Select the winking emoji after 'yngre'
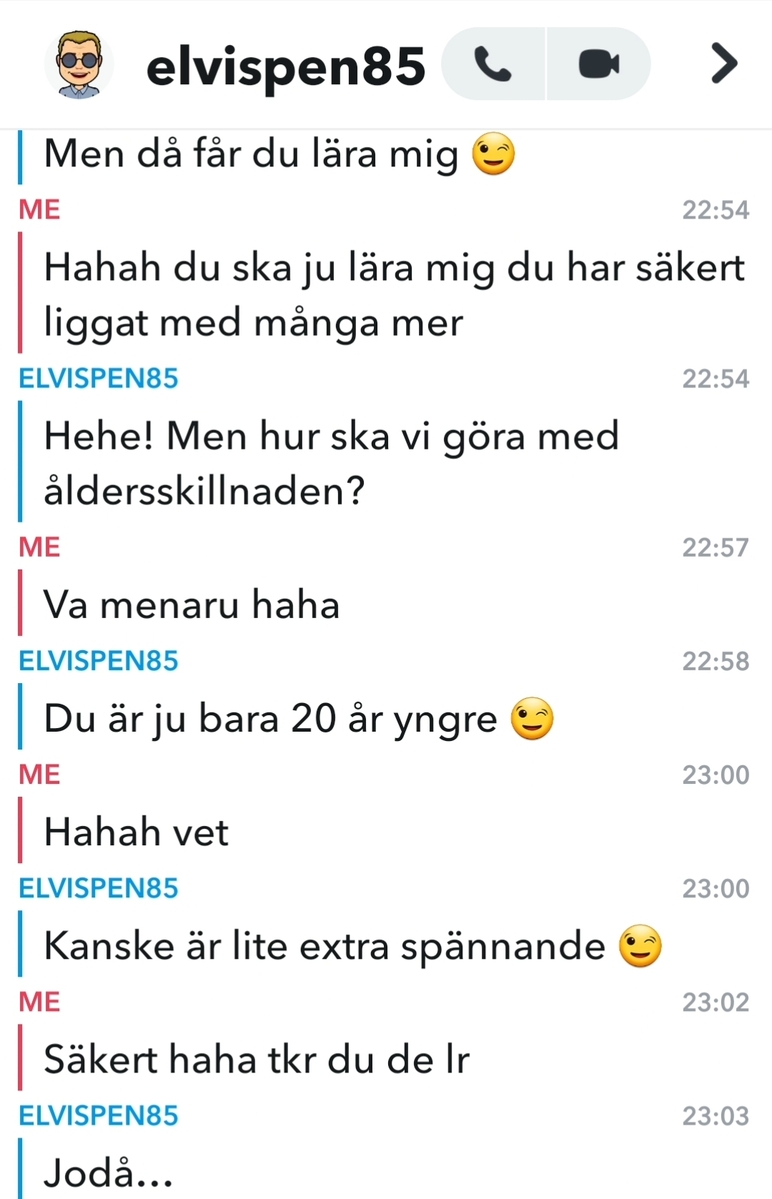772x1199 pixels. [x=531, y=719]
